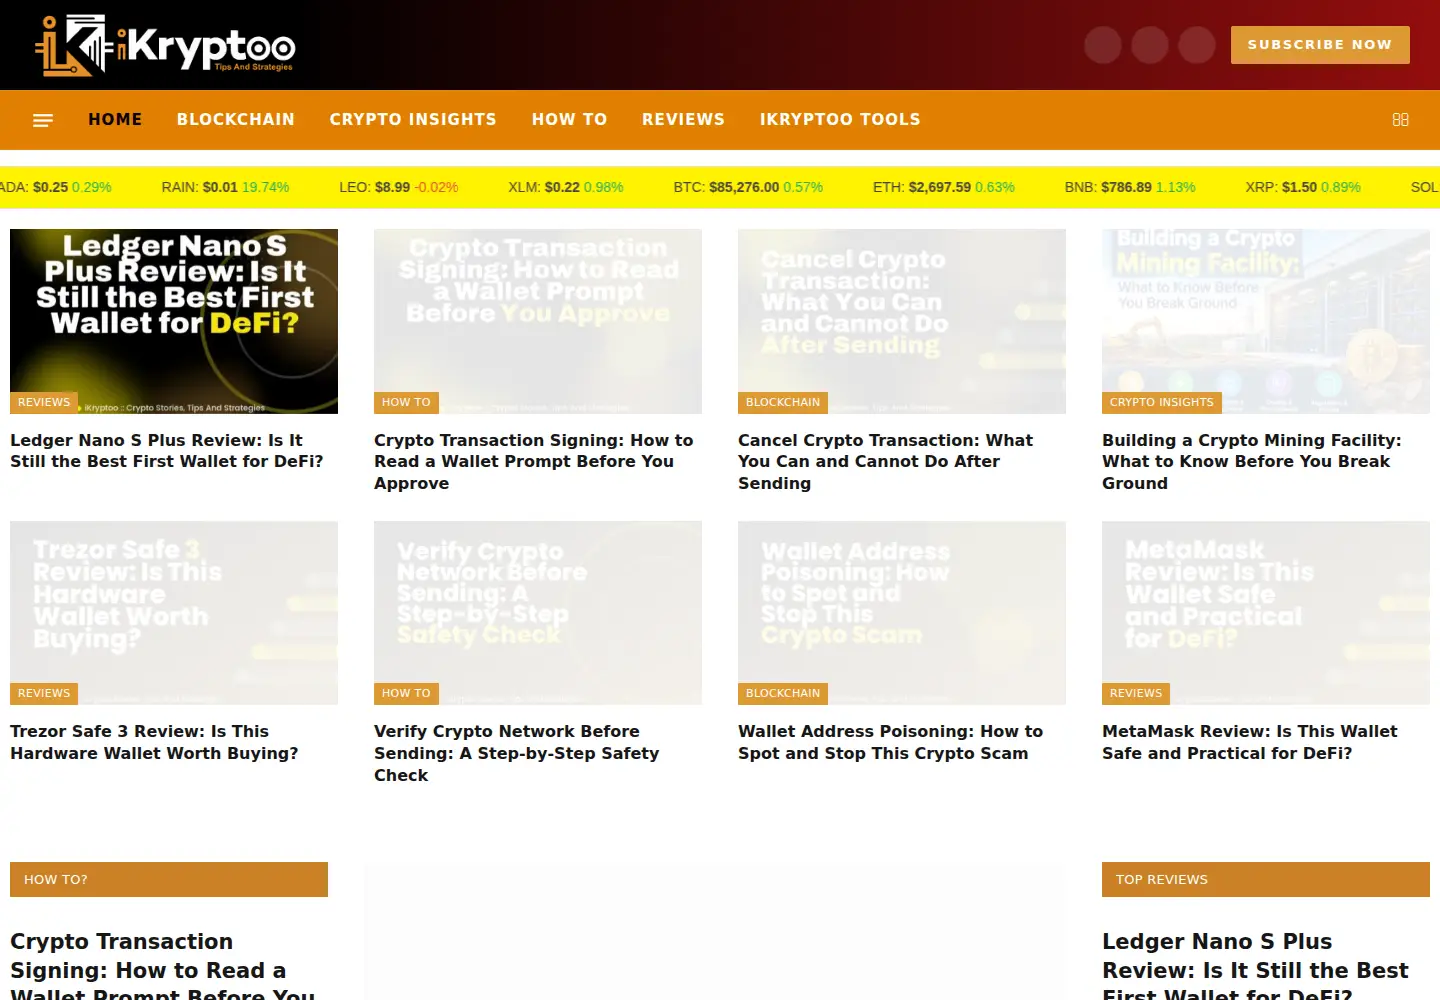Click How To tag on Transaction Signing card
The width and height of the screenshot is (1440, 1000).
[x=406, y=402]
